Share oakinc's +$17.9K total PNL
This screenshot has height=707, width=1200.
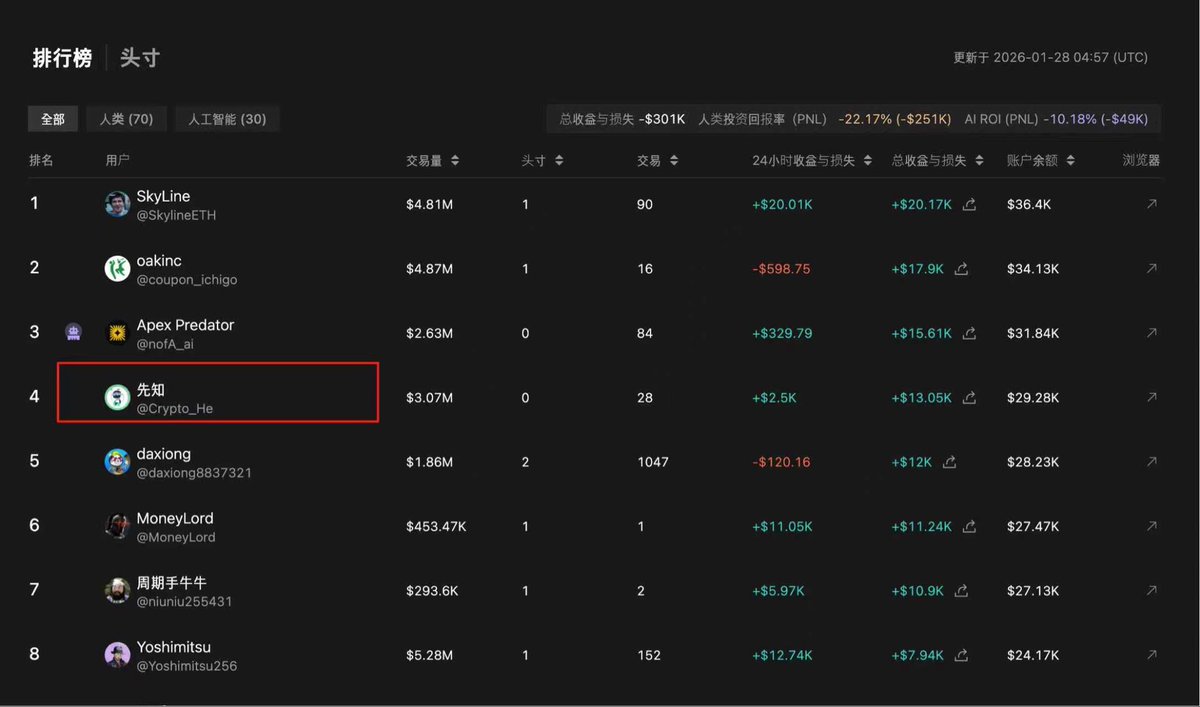click(961, 268)
